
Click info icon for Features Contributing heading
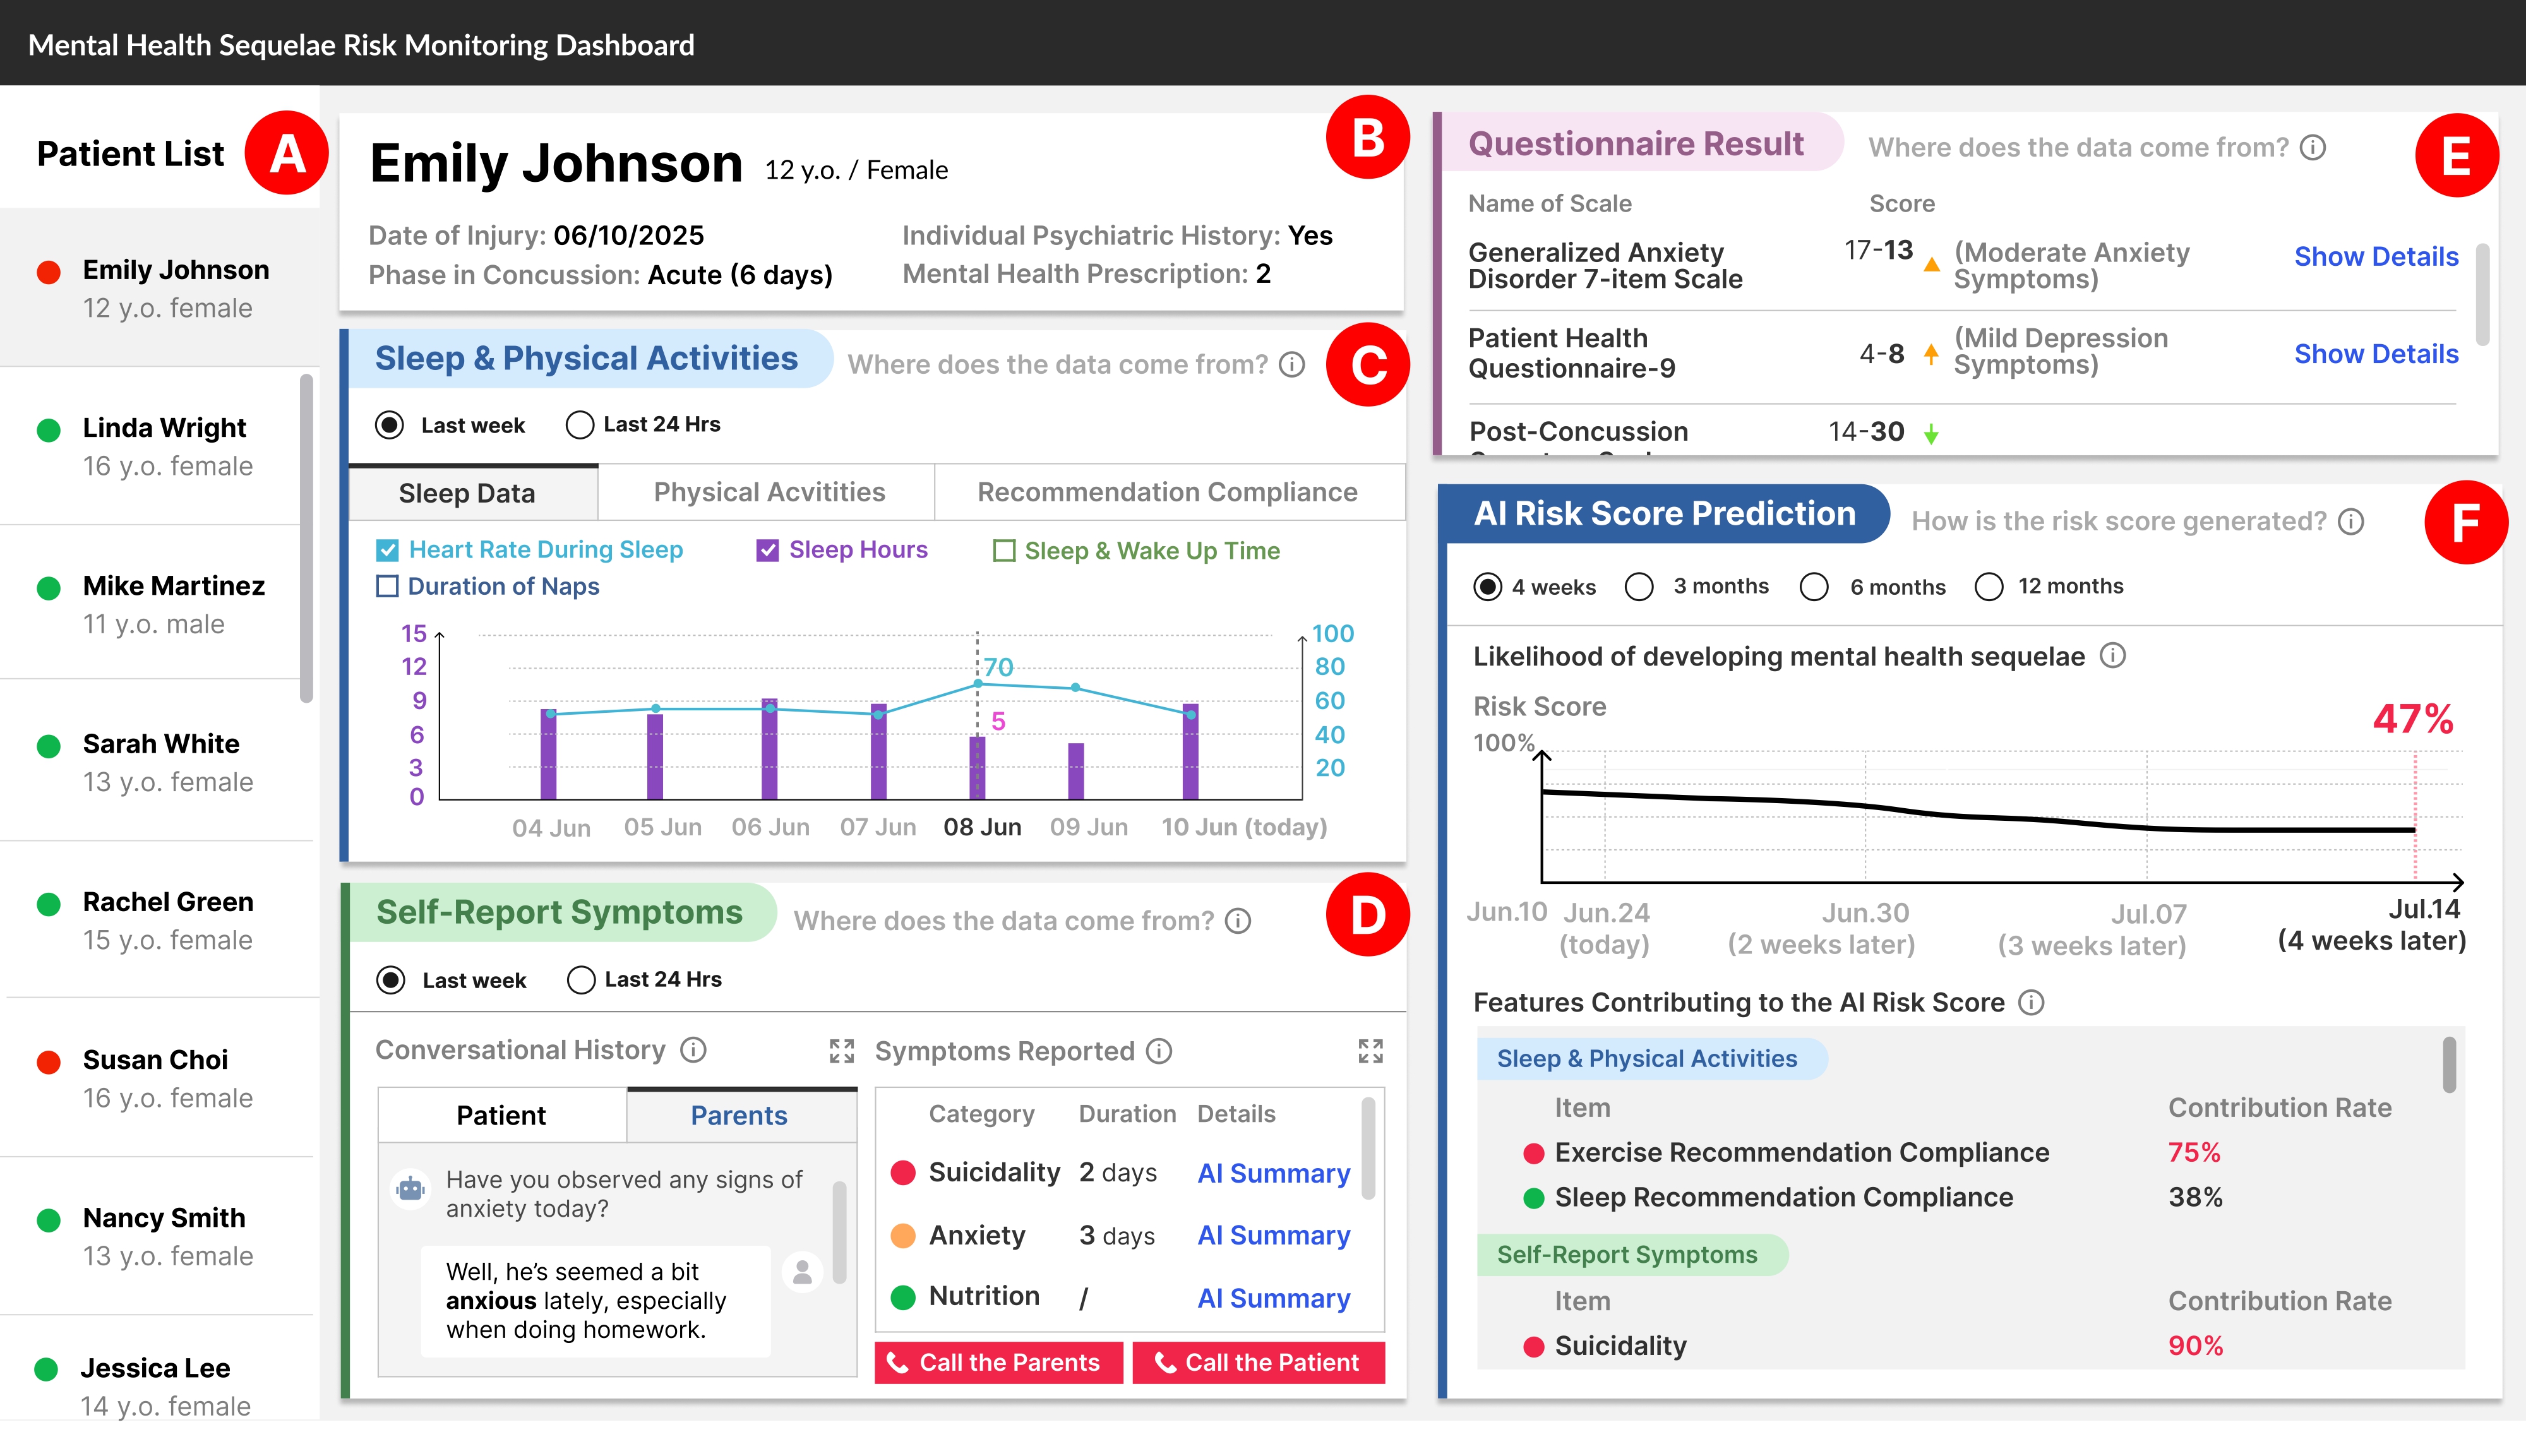[x=2031, y=1003]
